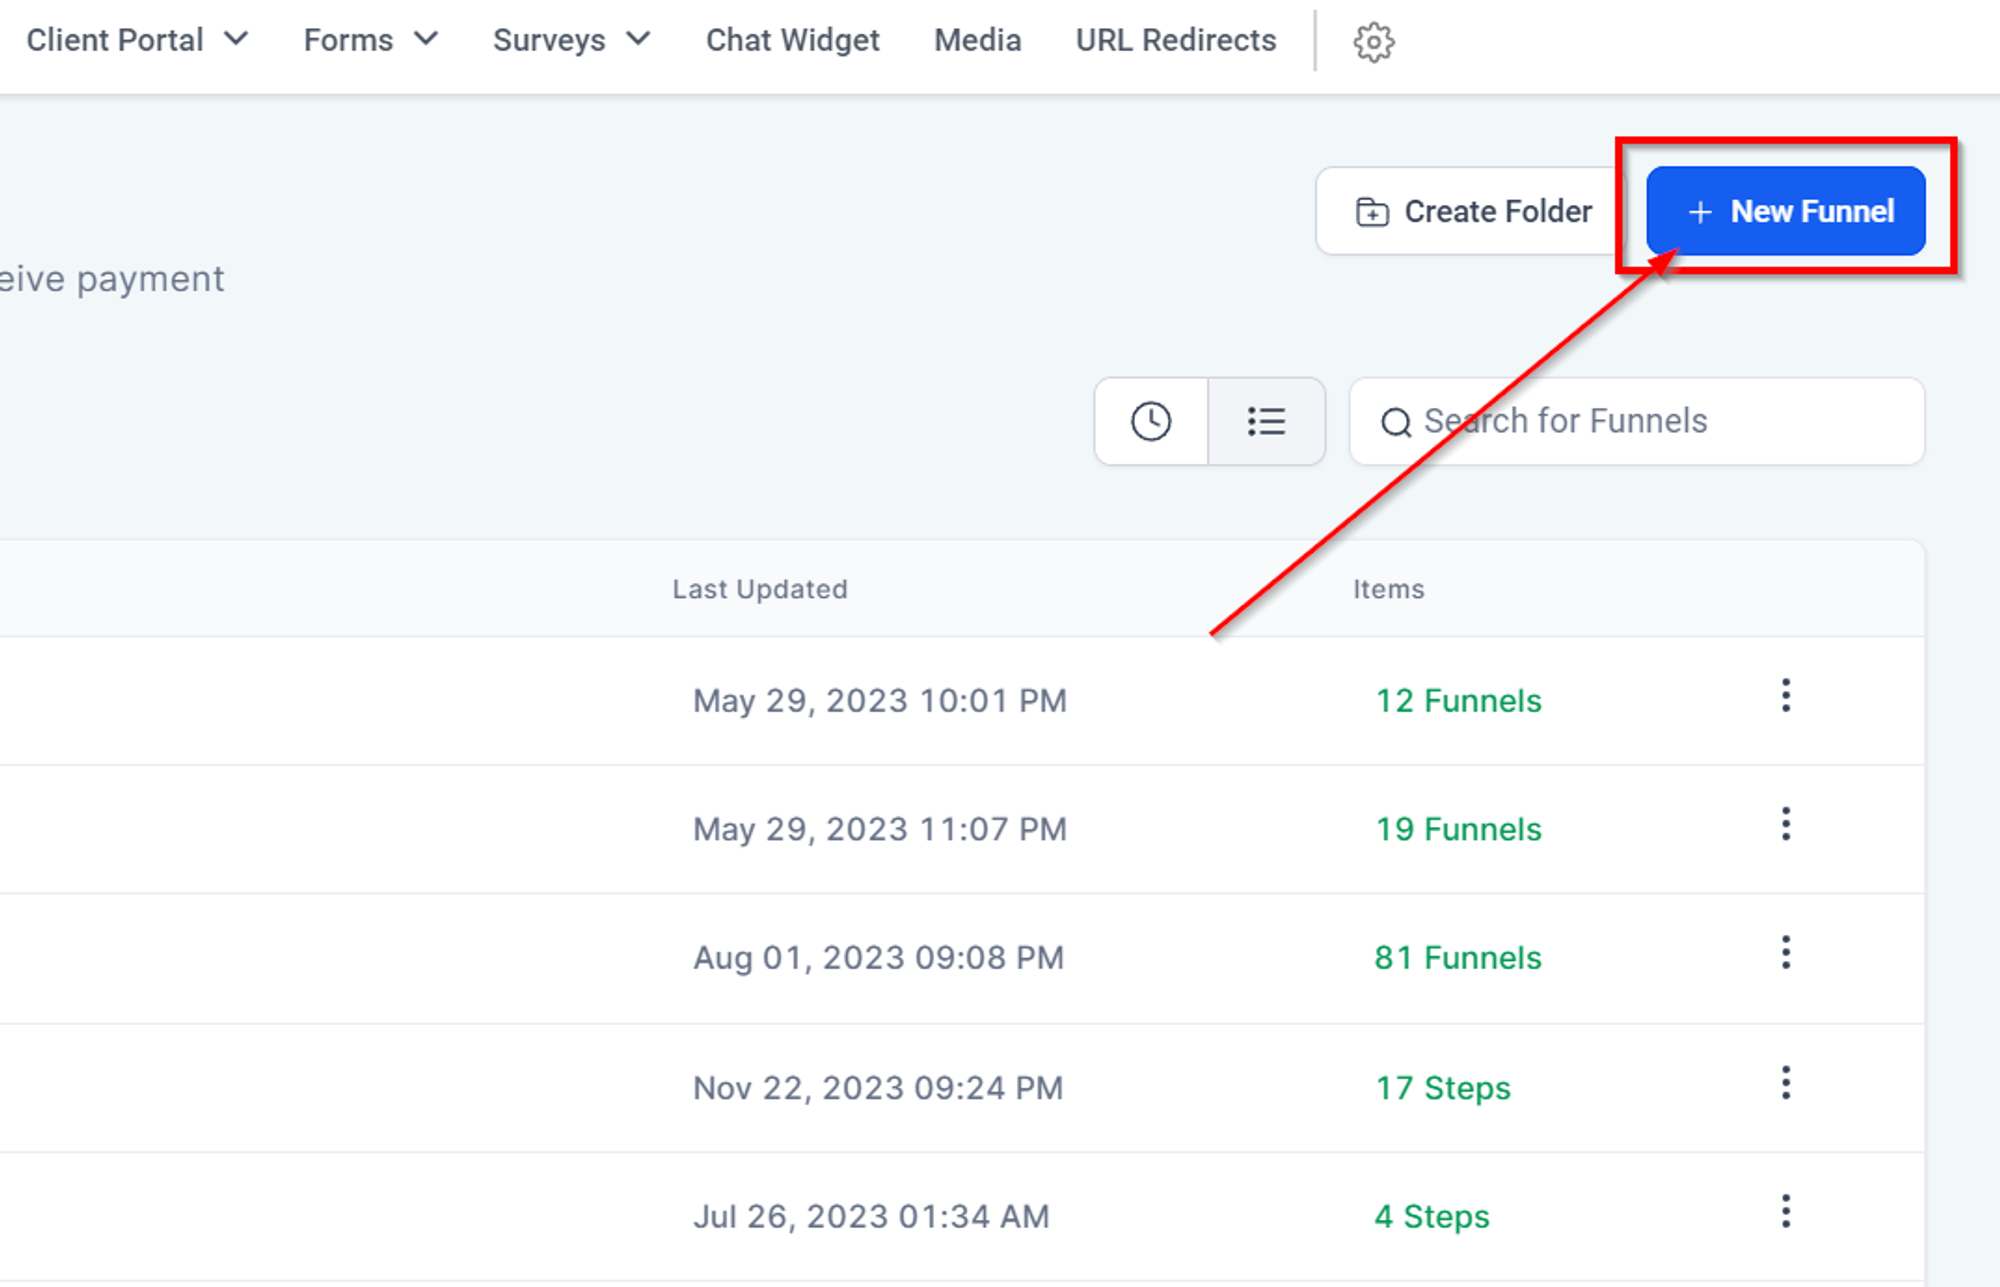
Task: Click the Items column header
Action: (x=1389, y=589)
